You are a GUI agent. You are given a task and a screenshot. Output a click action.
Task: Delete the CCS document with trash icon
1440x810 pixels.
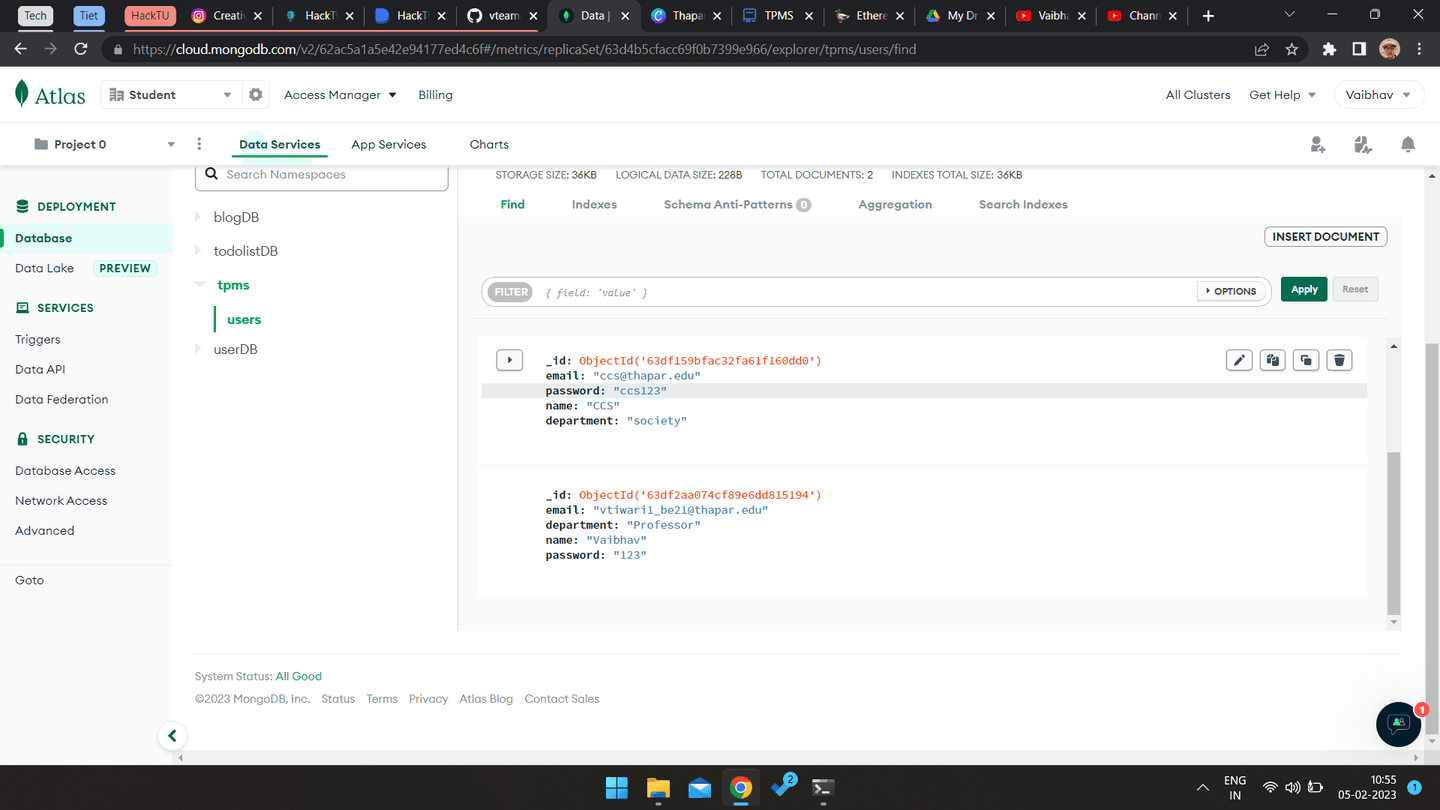pyautogui.click(x=1340, y=360)
